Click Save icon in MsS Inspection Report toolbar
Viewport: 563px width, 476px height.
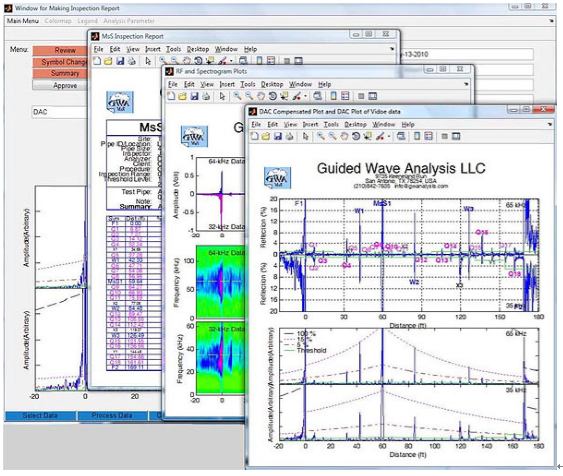[x=120, y=61]
